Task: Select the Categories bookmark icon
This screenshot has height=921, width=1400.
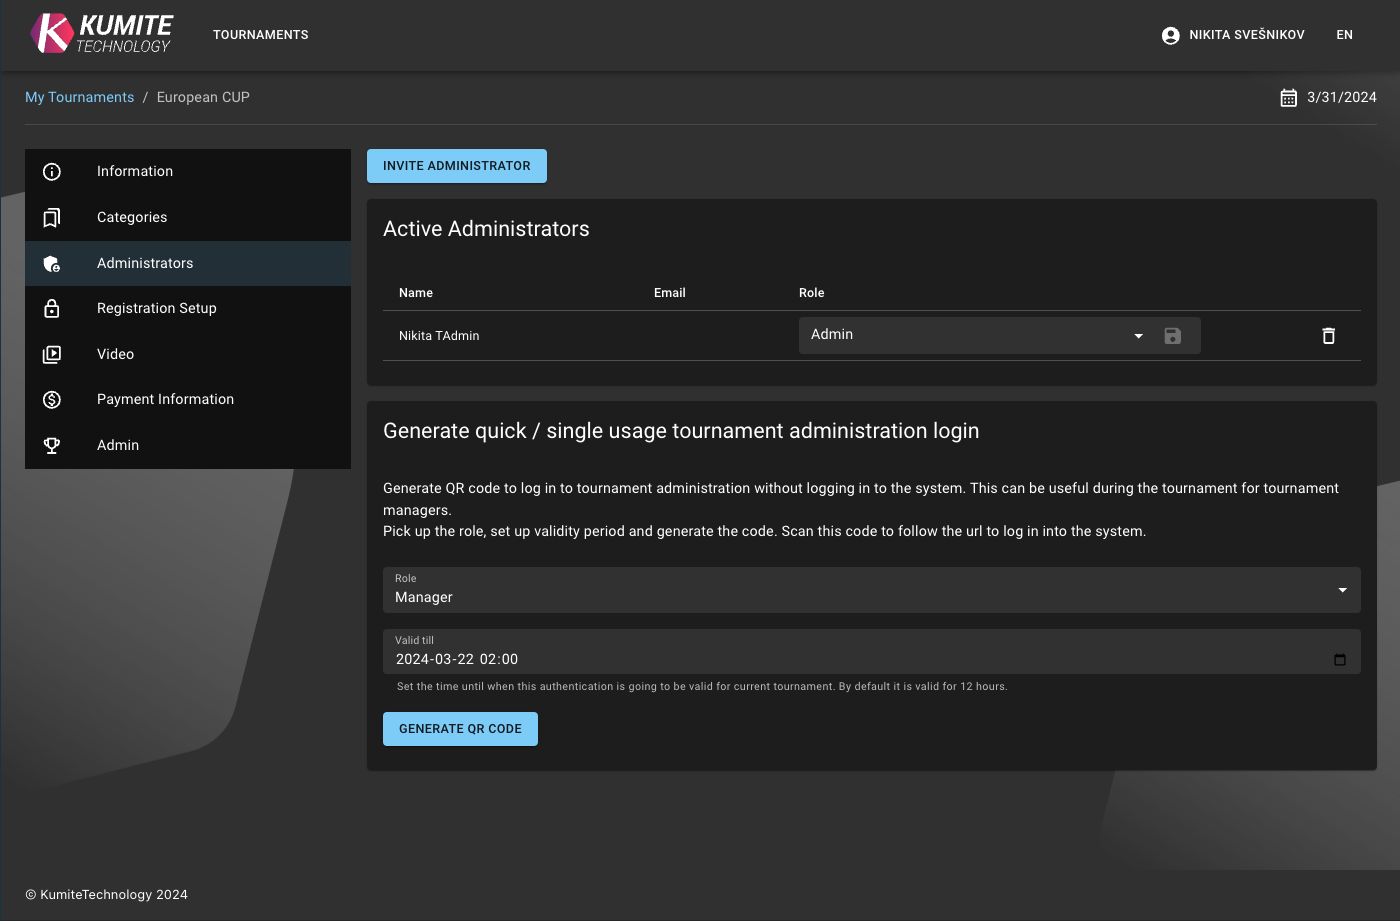Action: pos(52,217)
